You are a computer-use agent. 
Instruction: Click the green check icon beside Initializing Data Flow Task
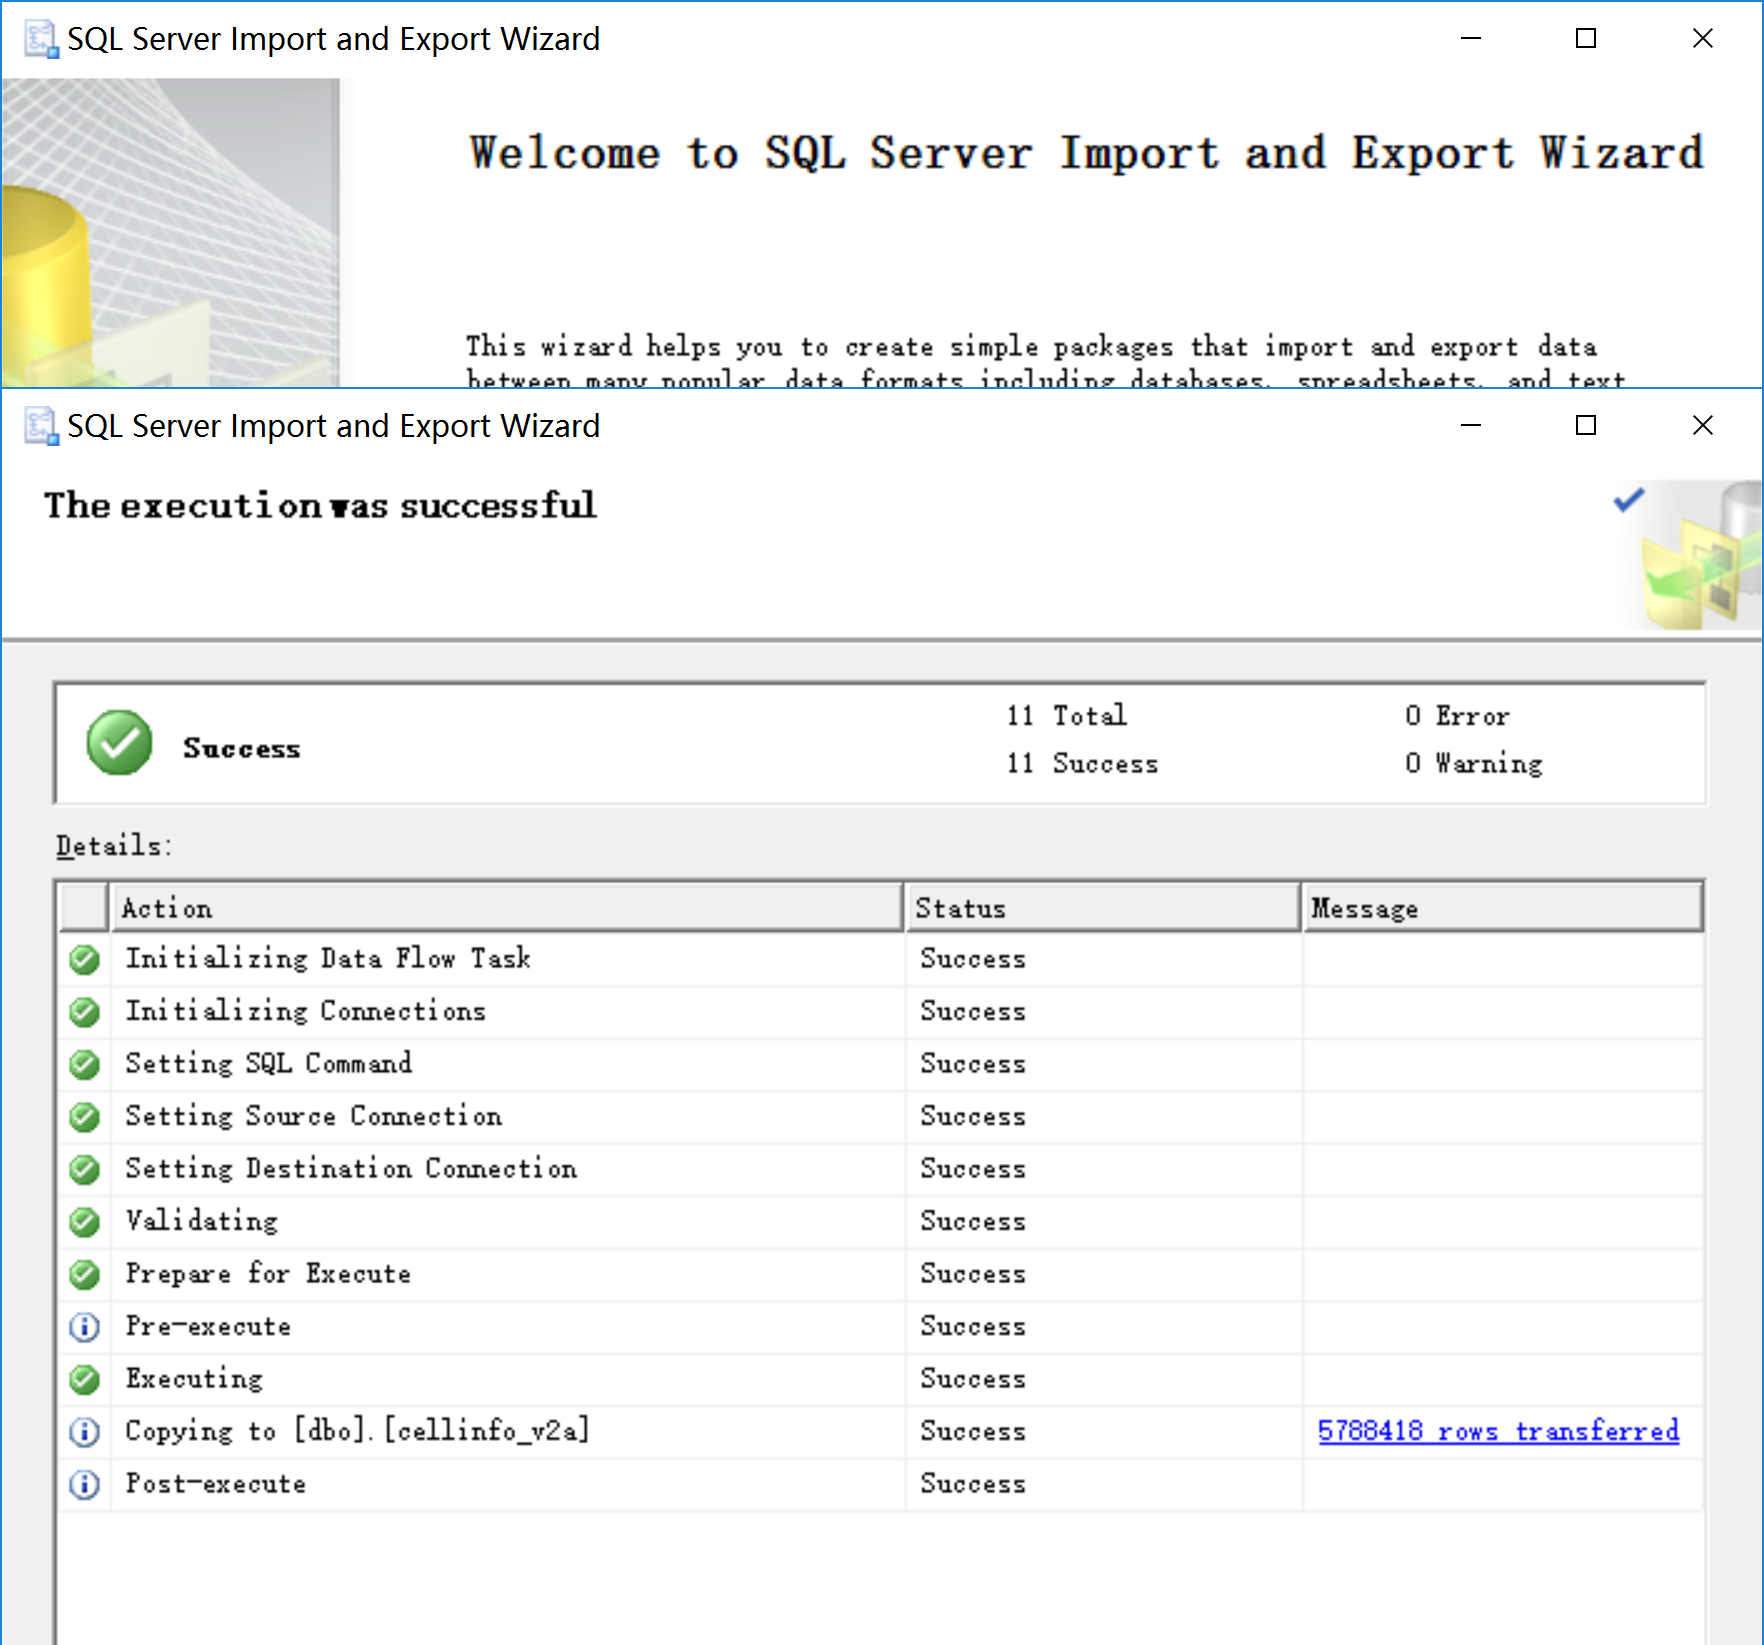pyautogui.click(x=85, y=959)
